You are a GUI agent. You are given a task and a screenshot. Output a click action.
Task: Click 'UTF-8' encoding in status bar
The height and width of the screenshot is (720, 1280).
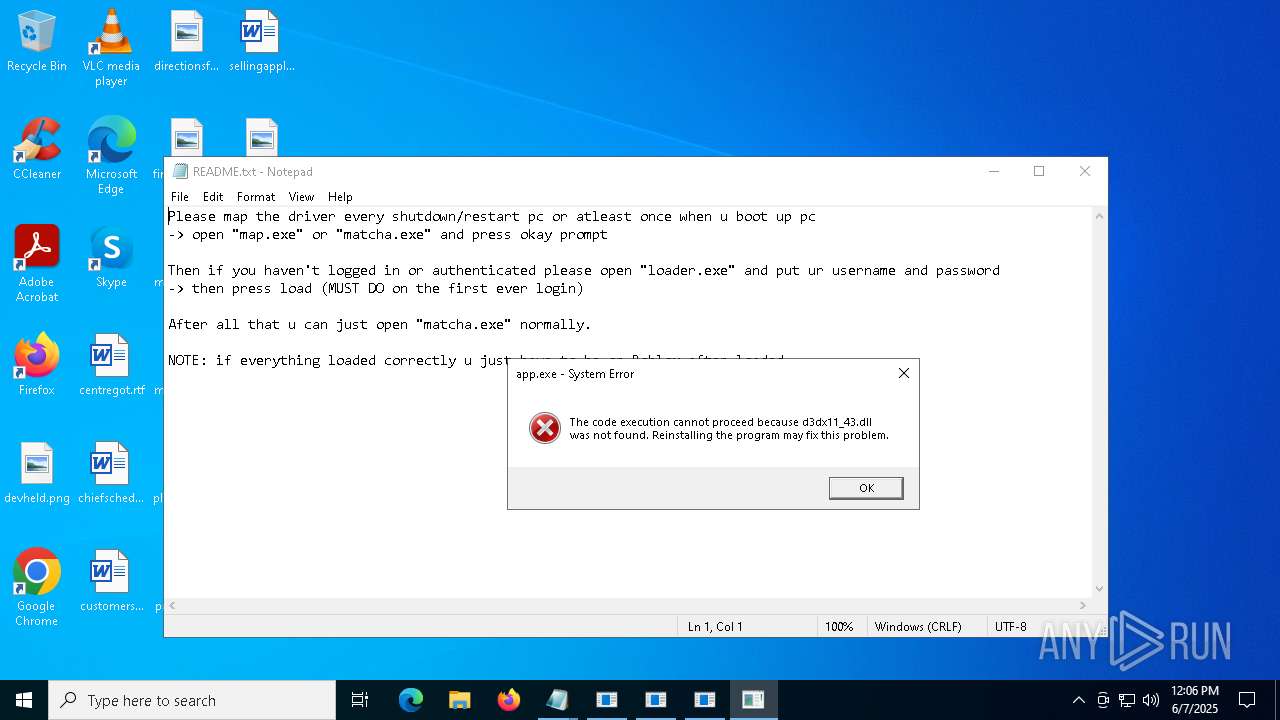(1010, 627)
